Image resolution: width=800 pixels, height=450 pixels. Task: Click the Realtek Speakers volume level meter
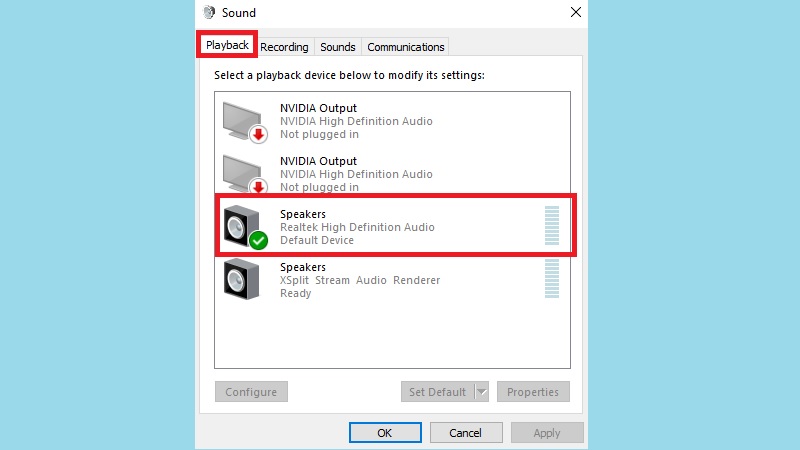[552, 226]
